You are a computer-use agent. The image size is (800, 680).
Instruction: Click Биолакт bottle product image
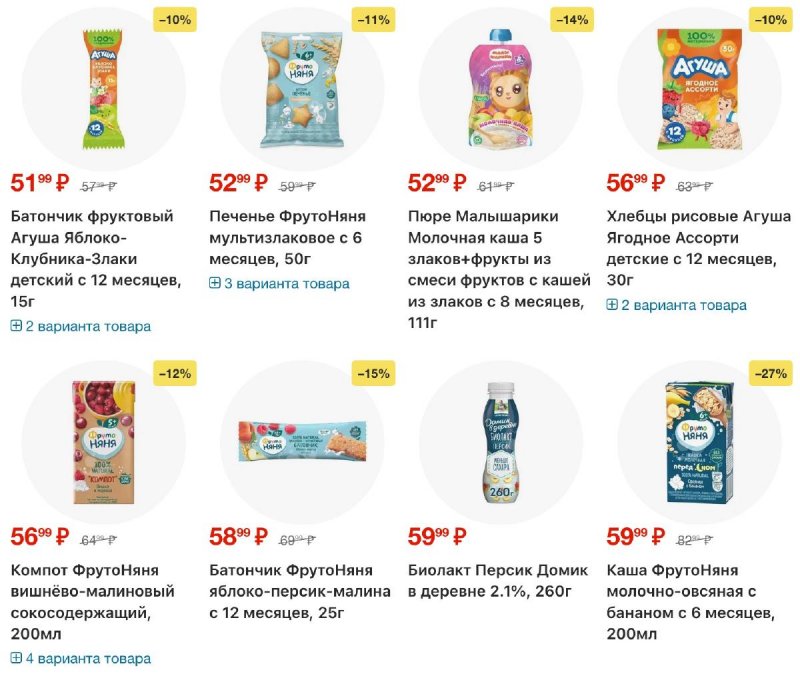pyautogui.click(x=500, y=440)
